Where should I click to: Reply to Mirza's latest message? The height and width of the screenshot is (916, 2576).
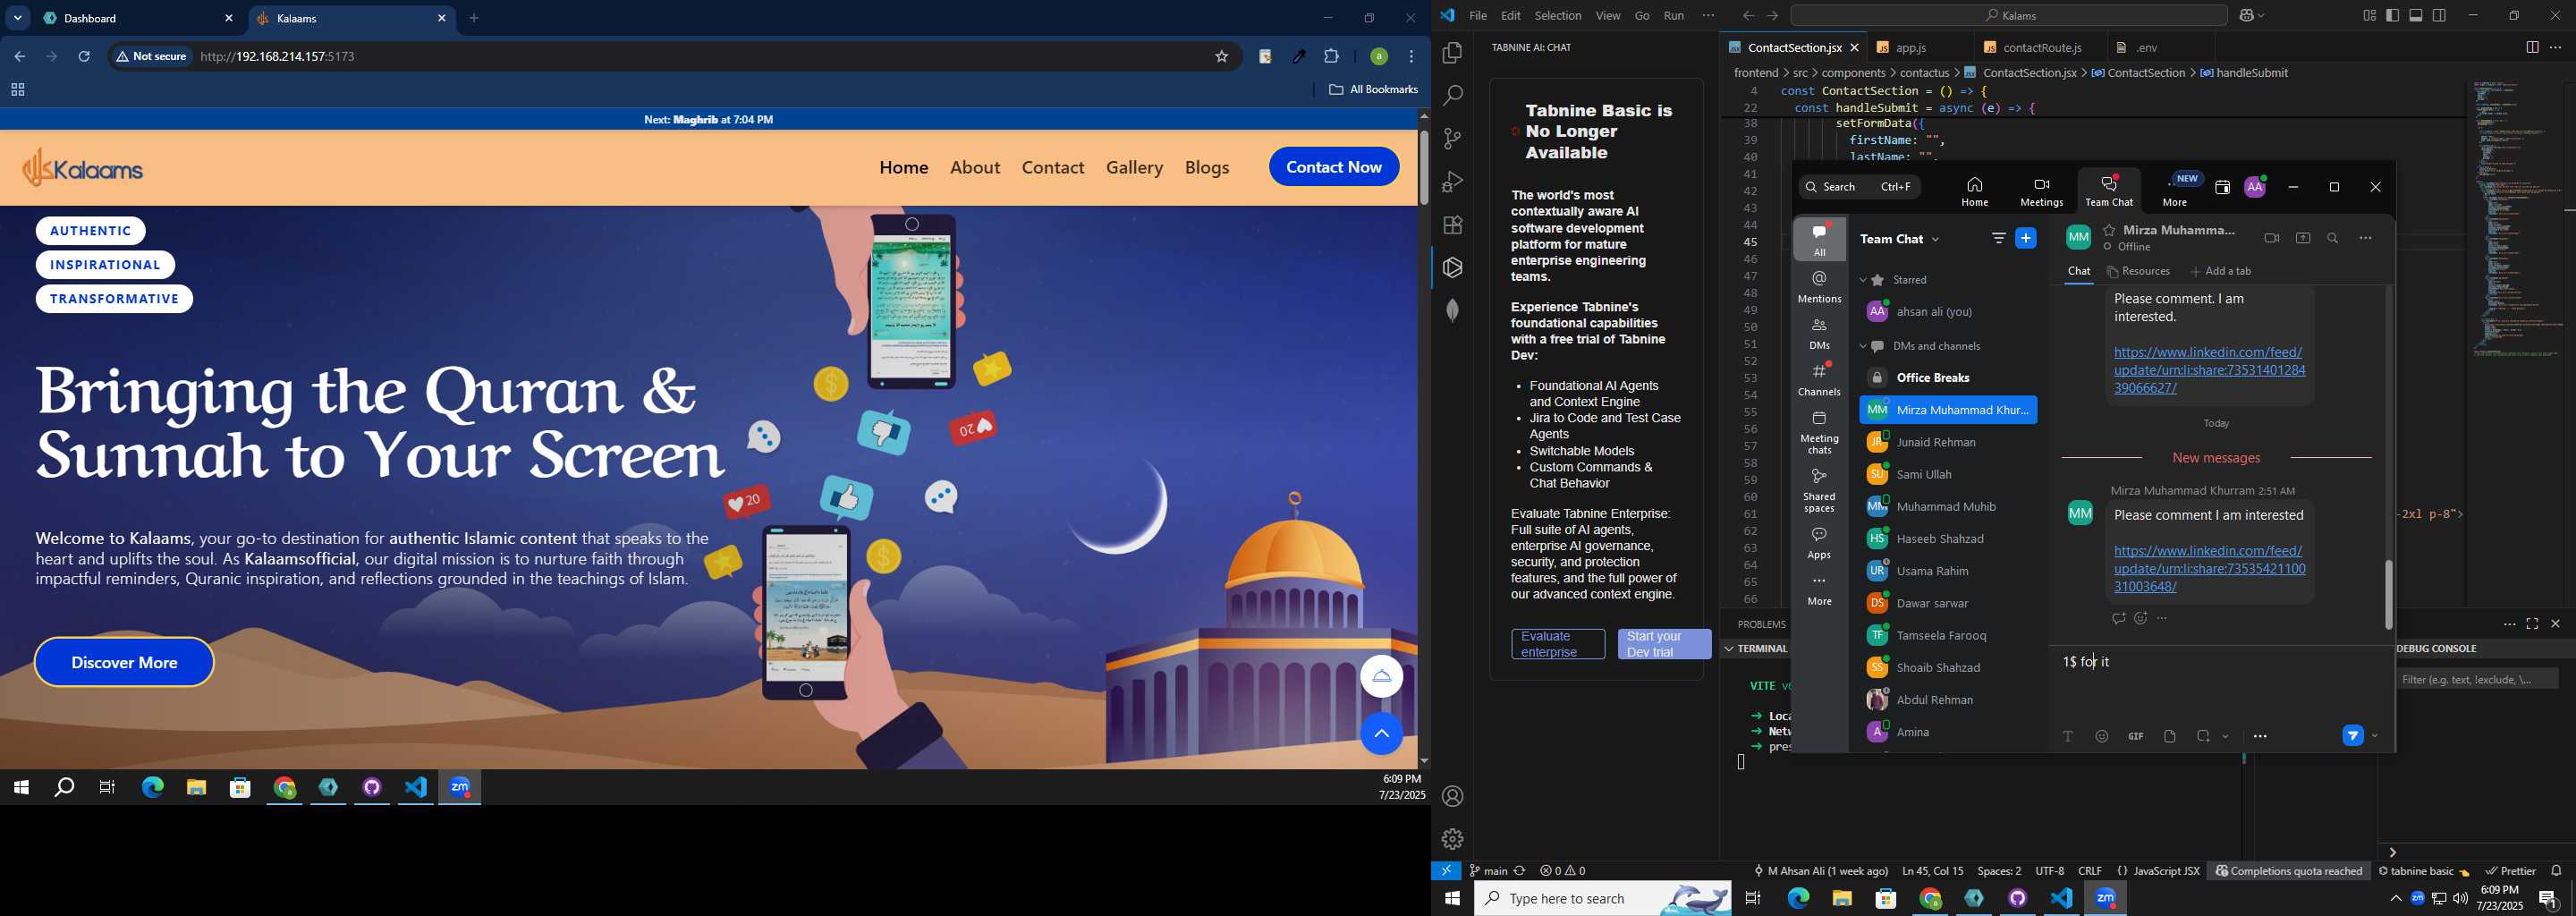[x=2117, y=619]
